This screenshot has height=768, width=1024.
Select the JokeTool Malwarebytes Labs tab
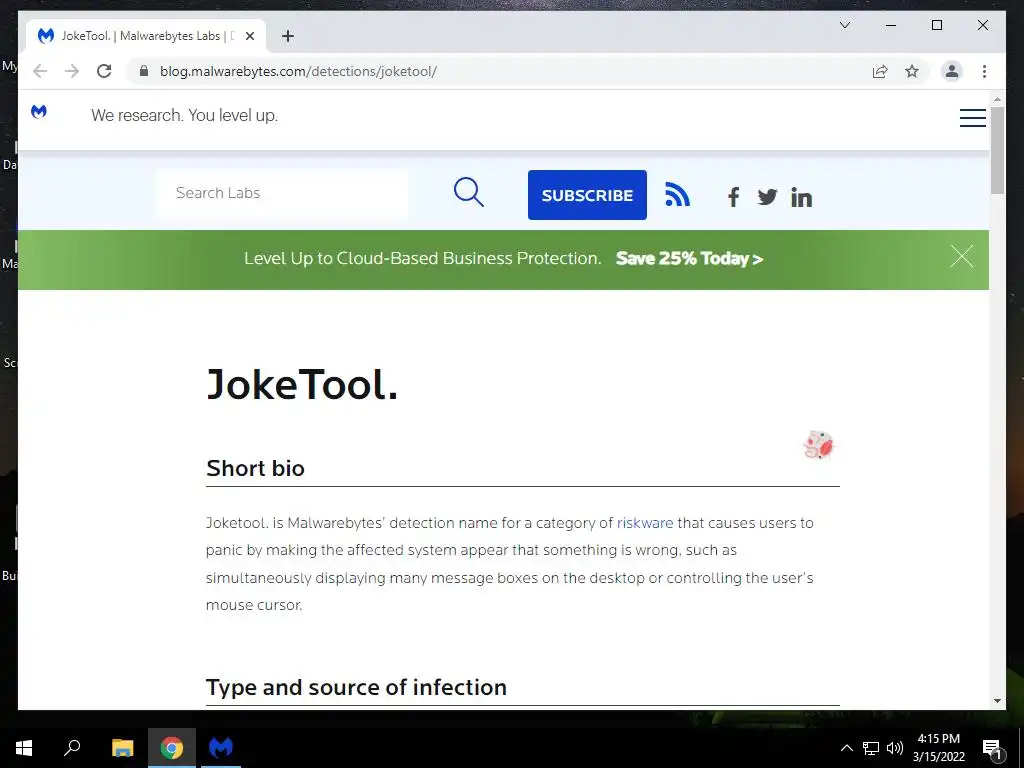(146, 36)
